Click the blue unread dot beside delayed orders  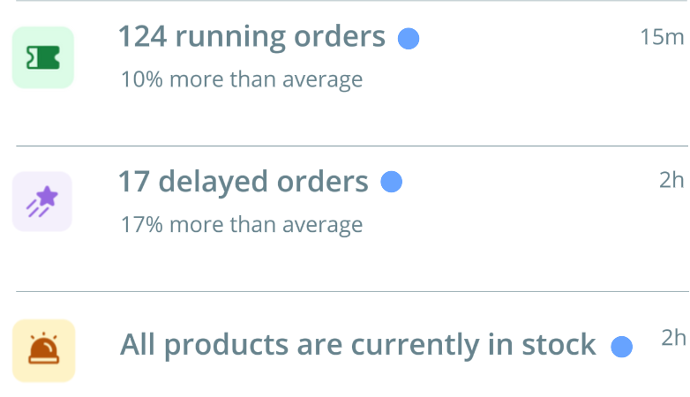pyautogui.click(x=391, y=182)
